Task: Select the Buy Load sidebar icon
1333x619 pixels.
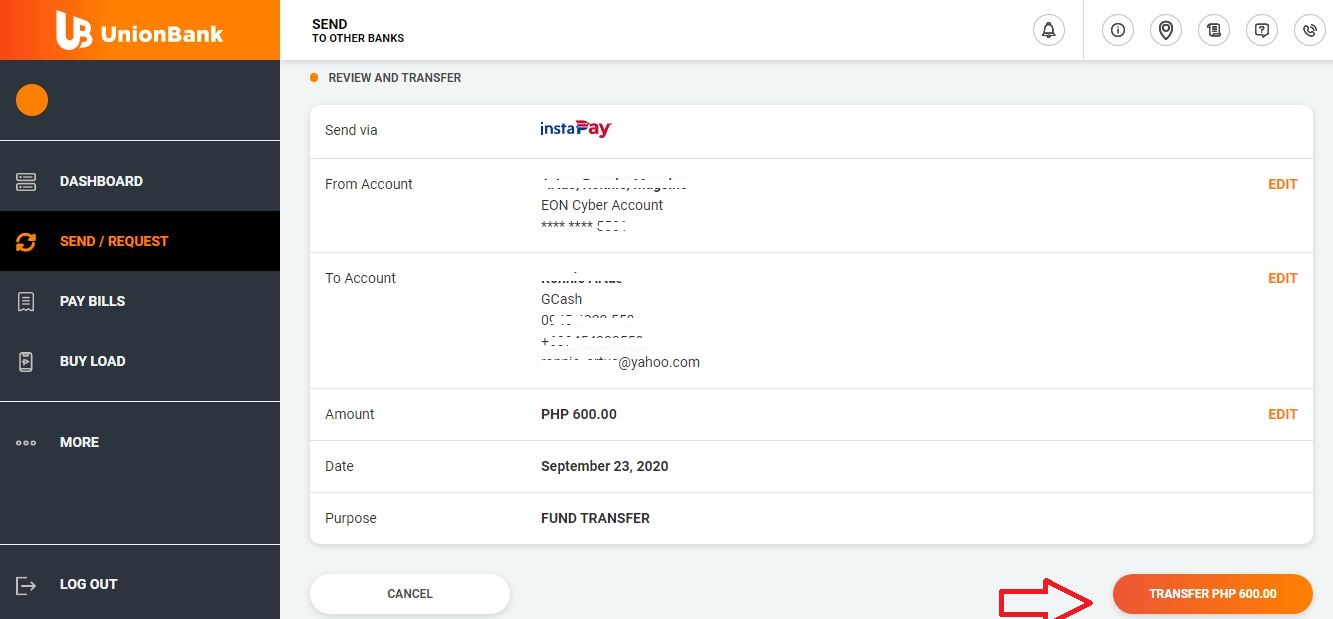Action: 25,361
